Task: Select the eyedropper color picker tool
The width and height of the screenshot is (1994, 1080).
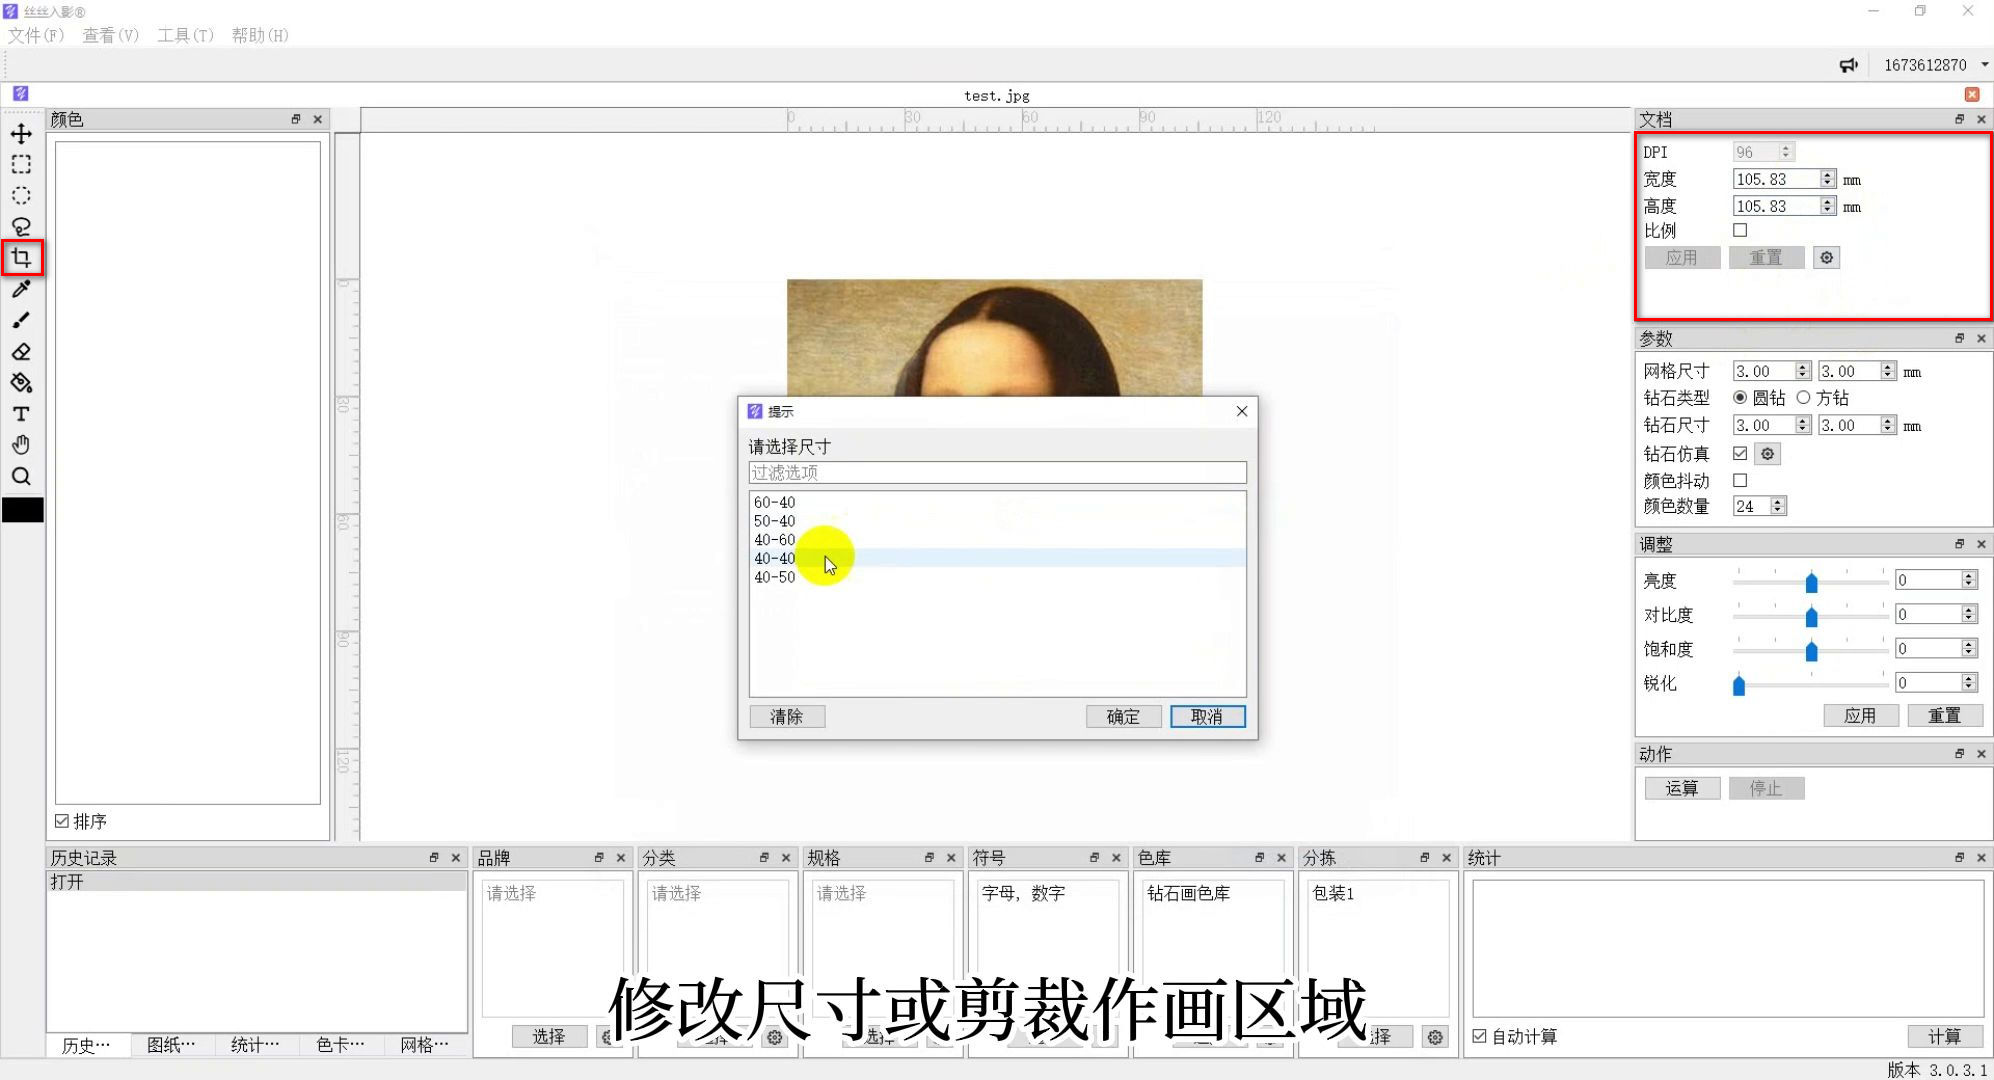Action: [21, 289]
